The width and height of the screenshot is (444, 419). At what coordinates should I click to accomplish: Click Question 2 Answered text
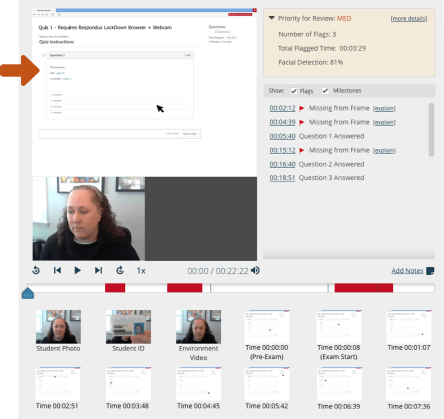[331, 164]
